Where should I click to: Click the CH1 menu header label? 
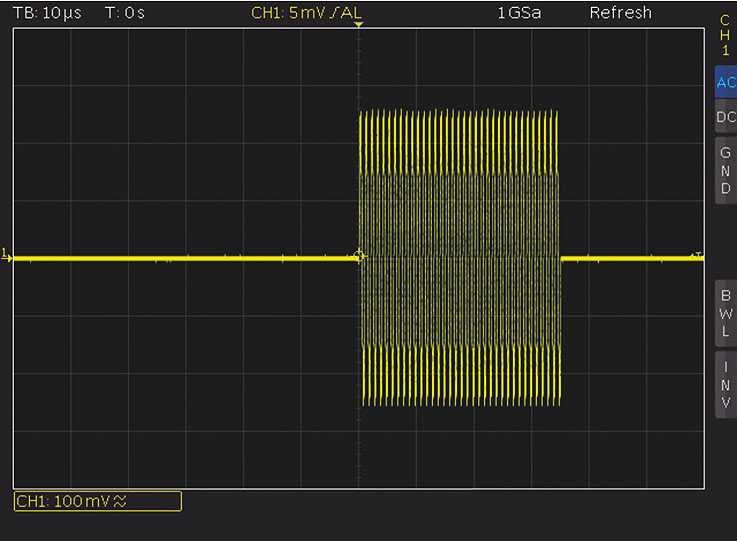pyautogui.click(x=725, y=34)
